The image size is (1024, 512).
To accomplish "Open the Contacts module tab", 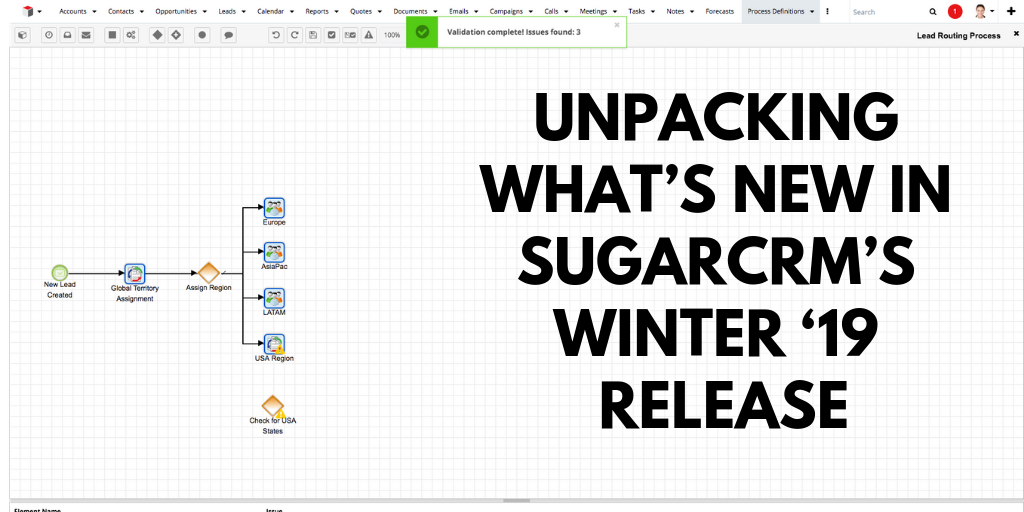I will point(121,11).
